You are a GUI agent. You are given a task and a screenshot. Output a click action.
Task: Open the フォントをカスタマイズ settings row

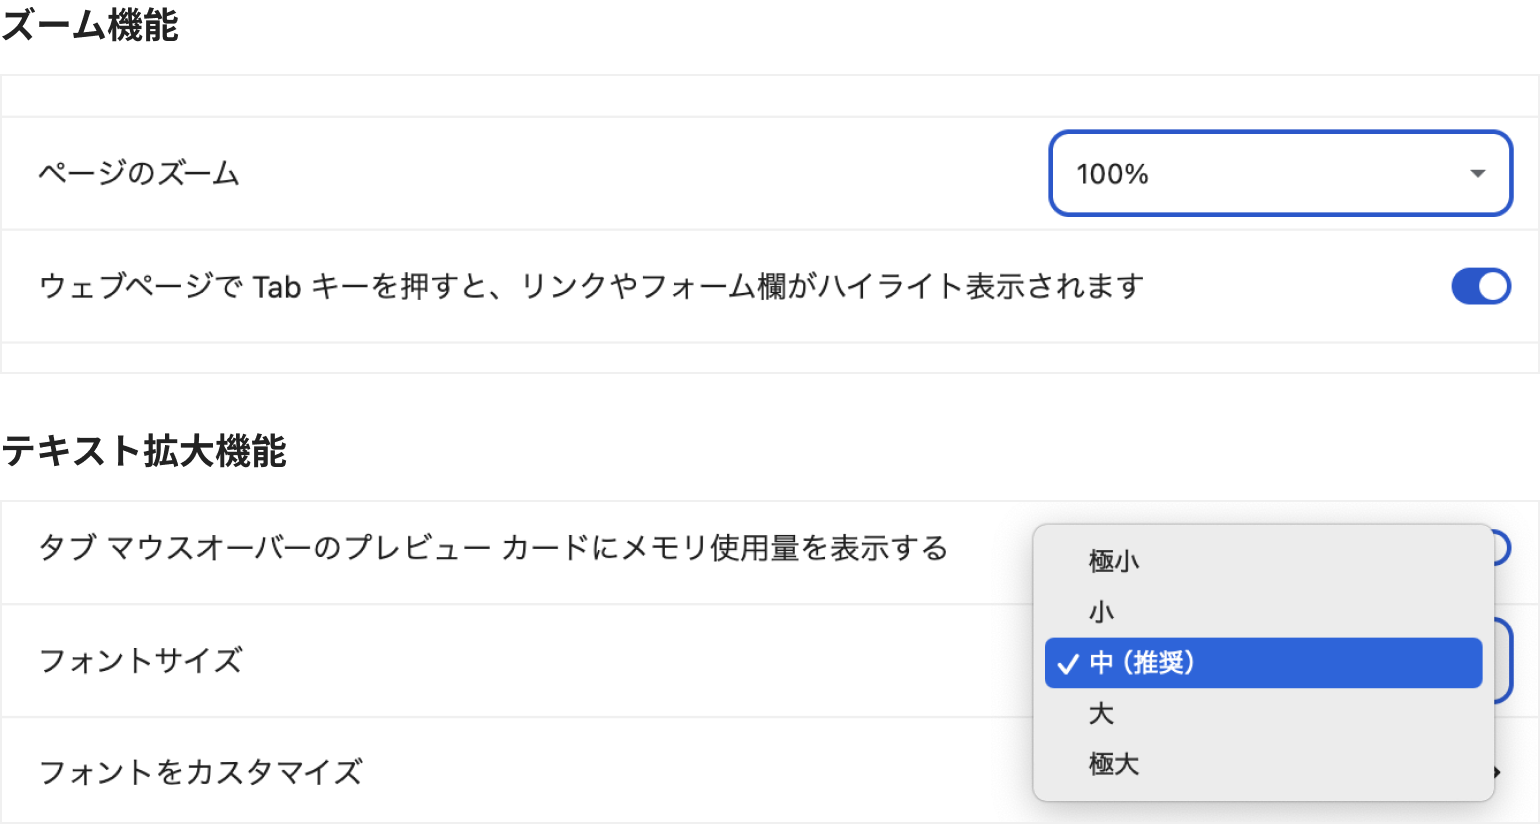(200, 772)
